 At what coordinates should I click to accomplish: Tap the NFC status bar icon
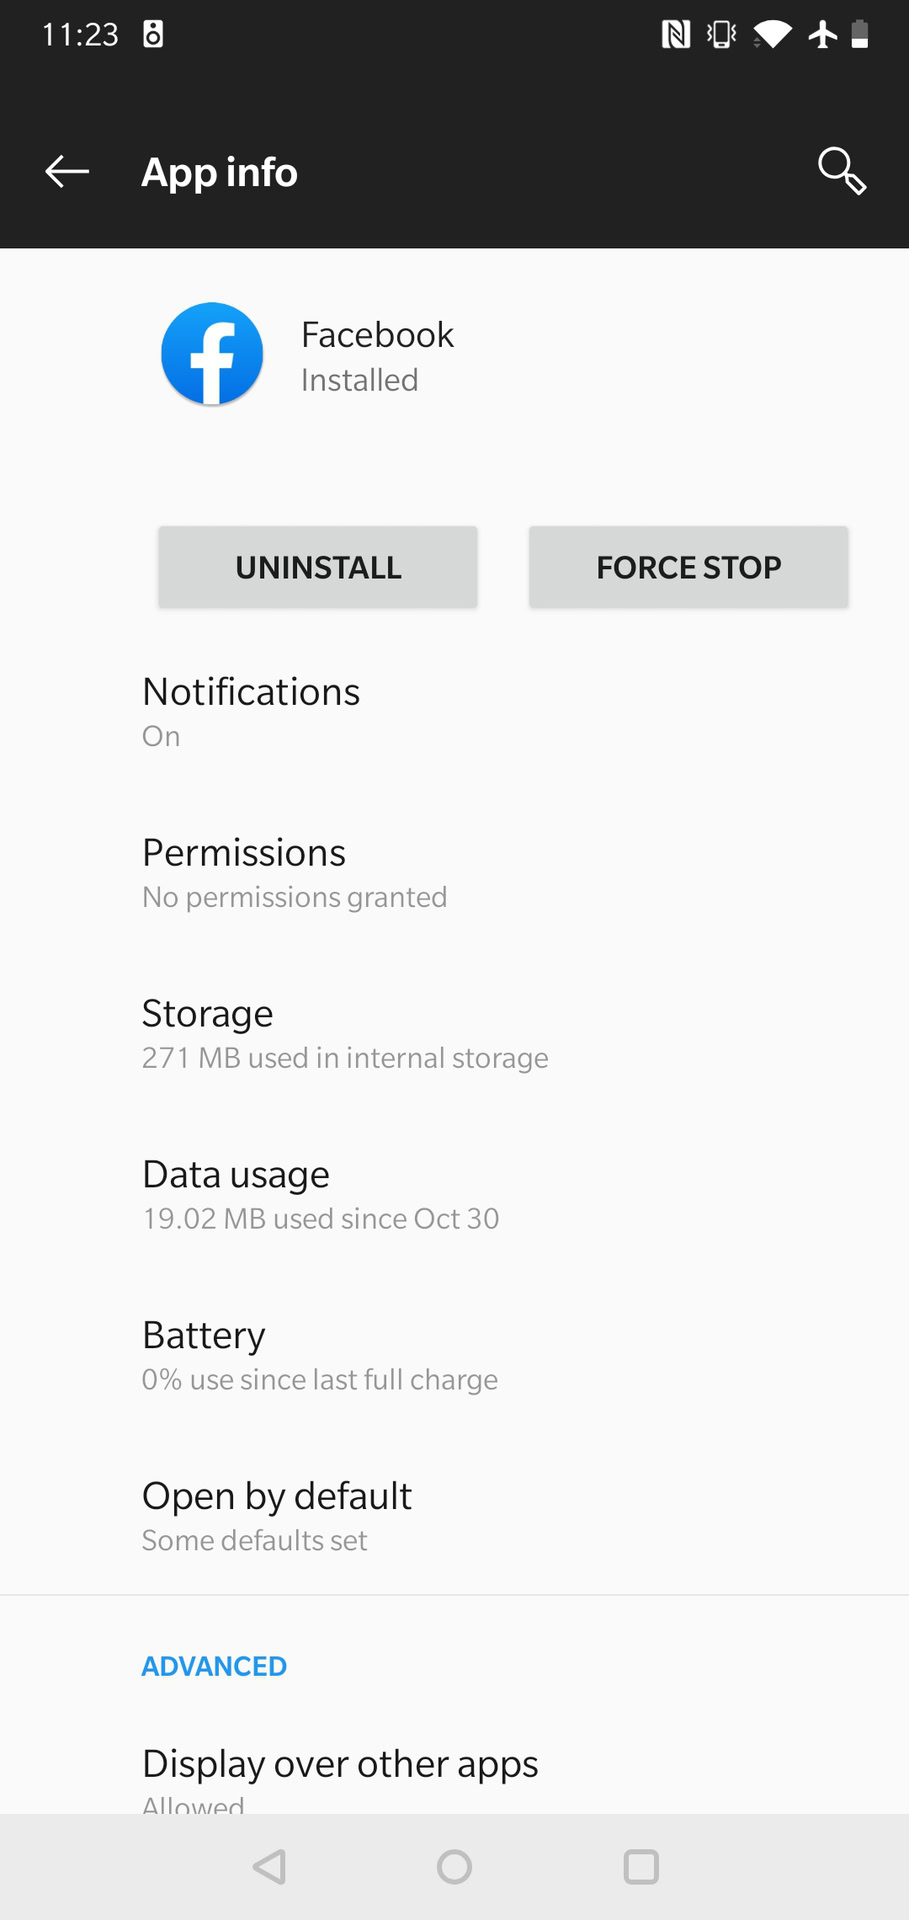click(676, 35)
